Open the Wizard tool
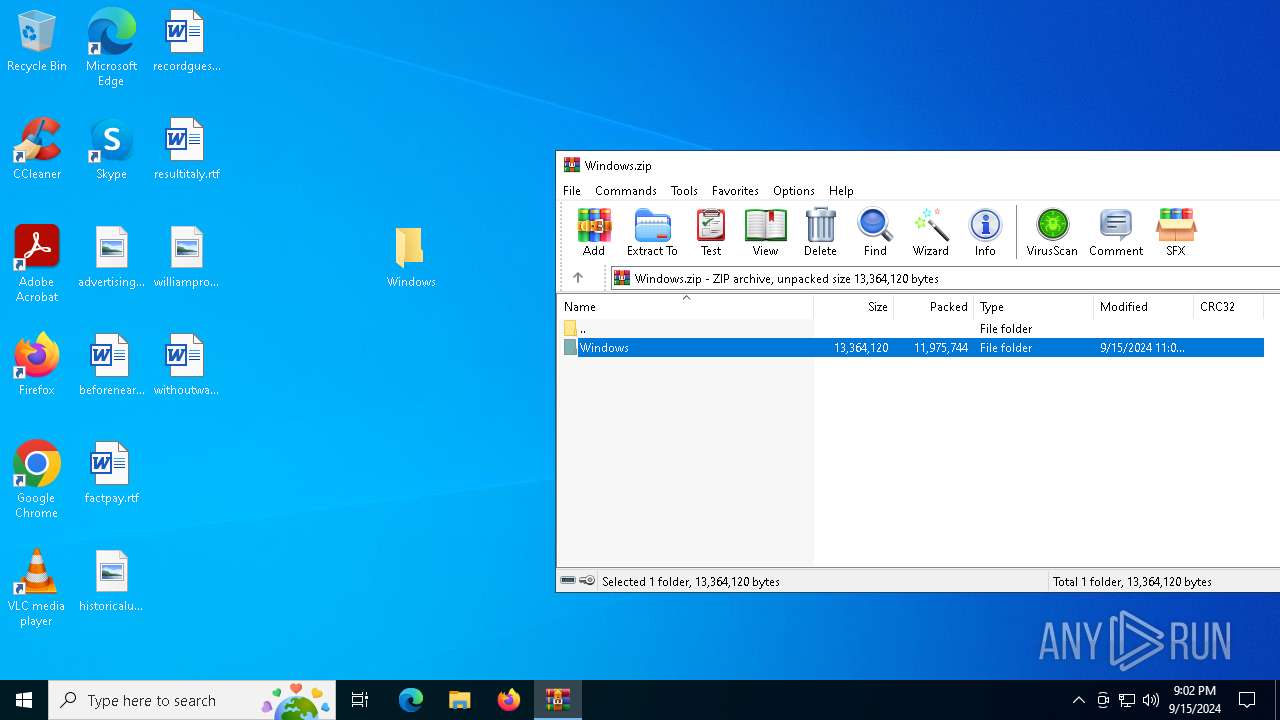 (x=930, y=232)
